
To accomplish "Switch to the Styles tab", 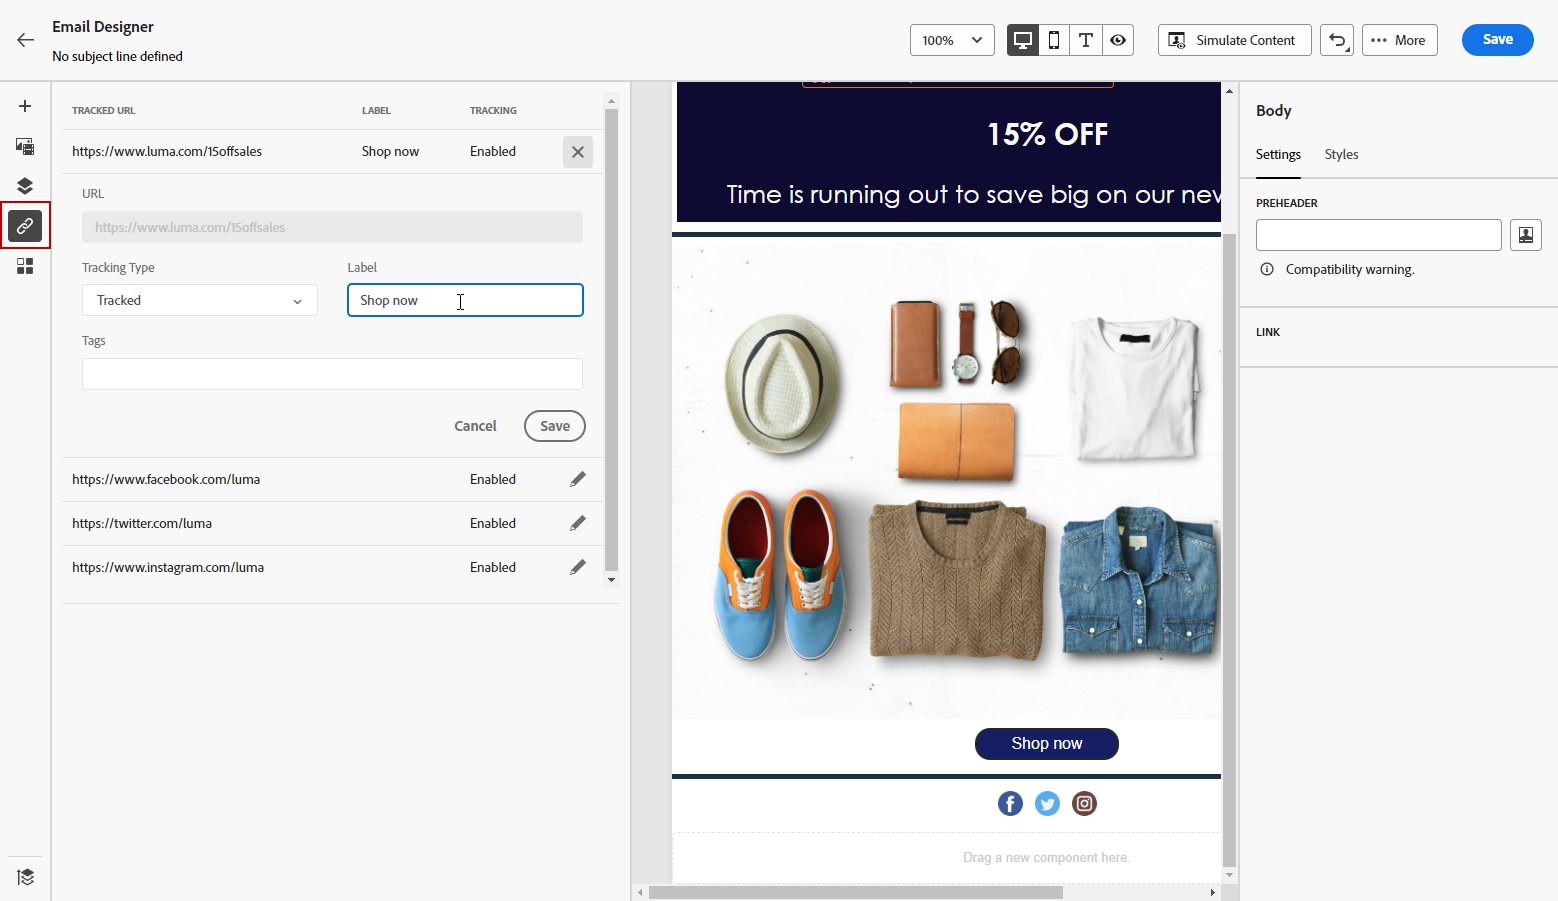I will point(1341,155).
